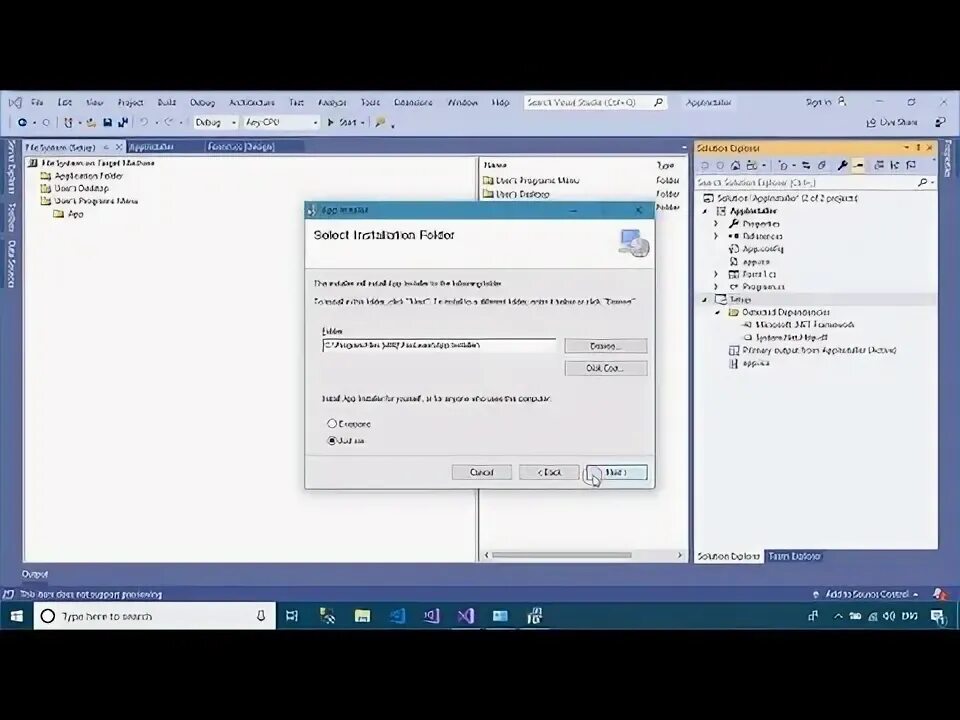Switch to the Team Explorer tab
Image resolution: width=960 pixels, height=720 pixels.
(794, 556)
